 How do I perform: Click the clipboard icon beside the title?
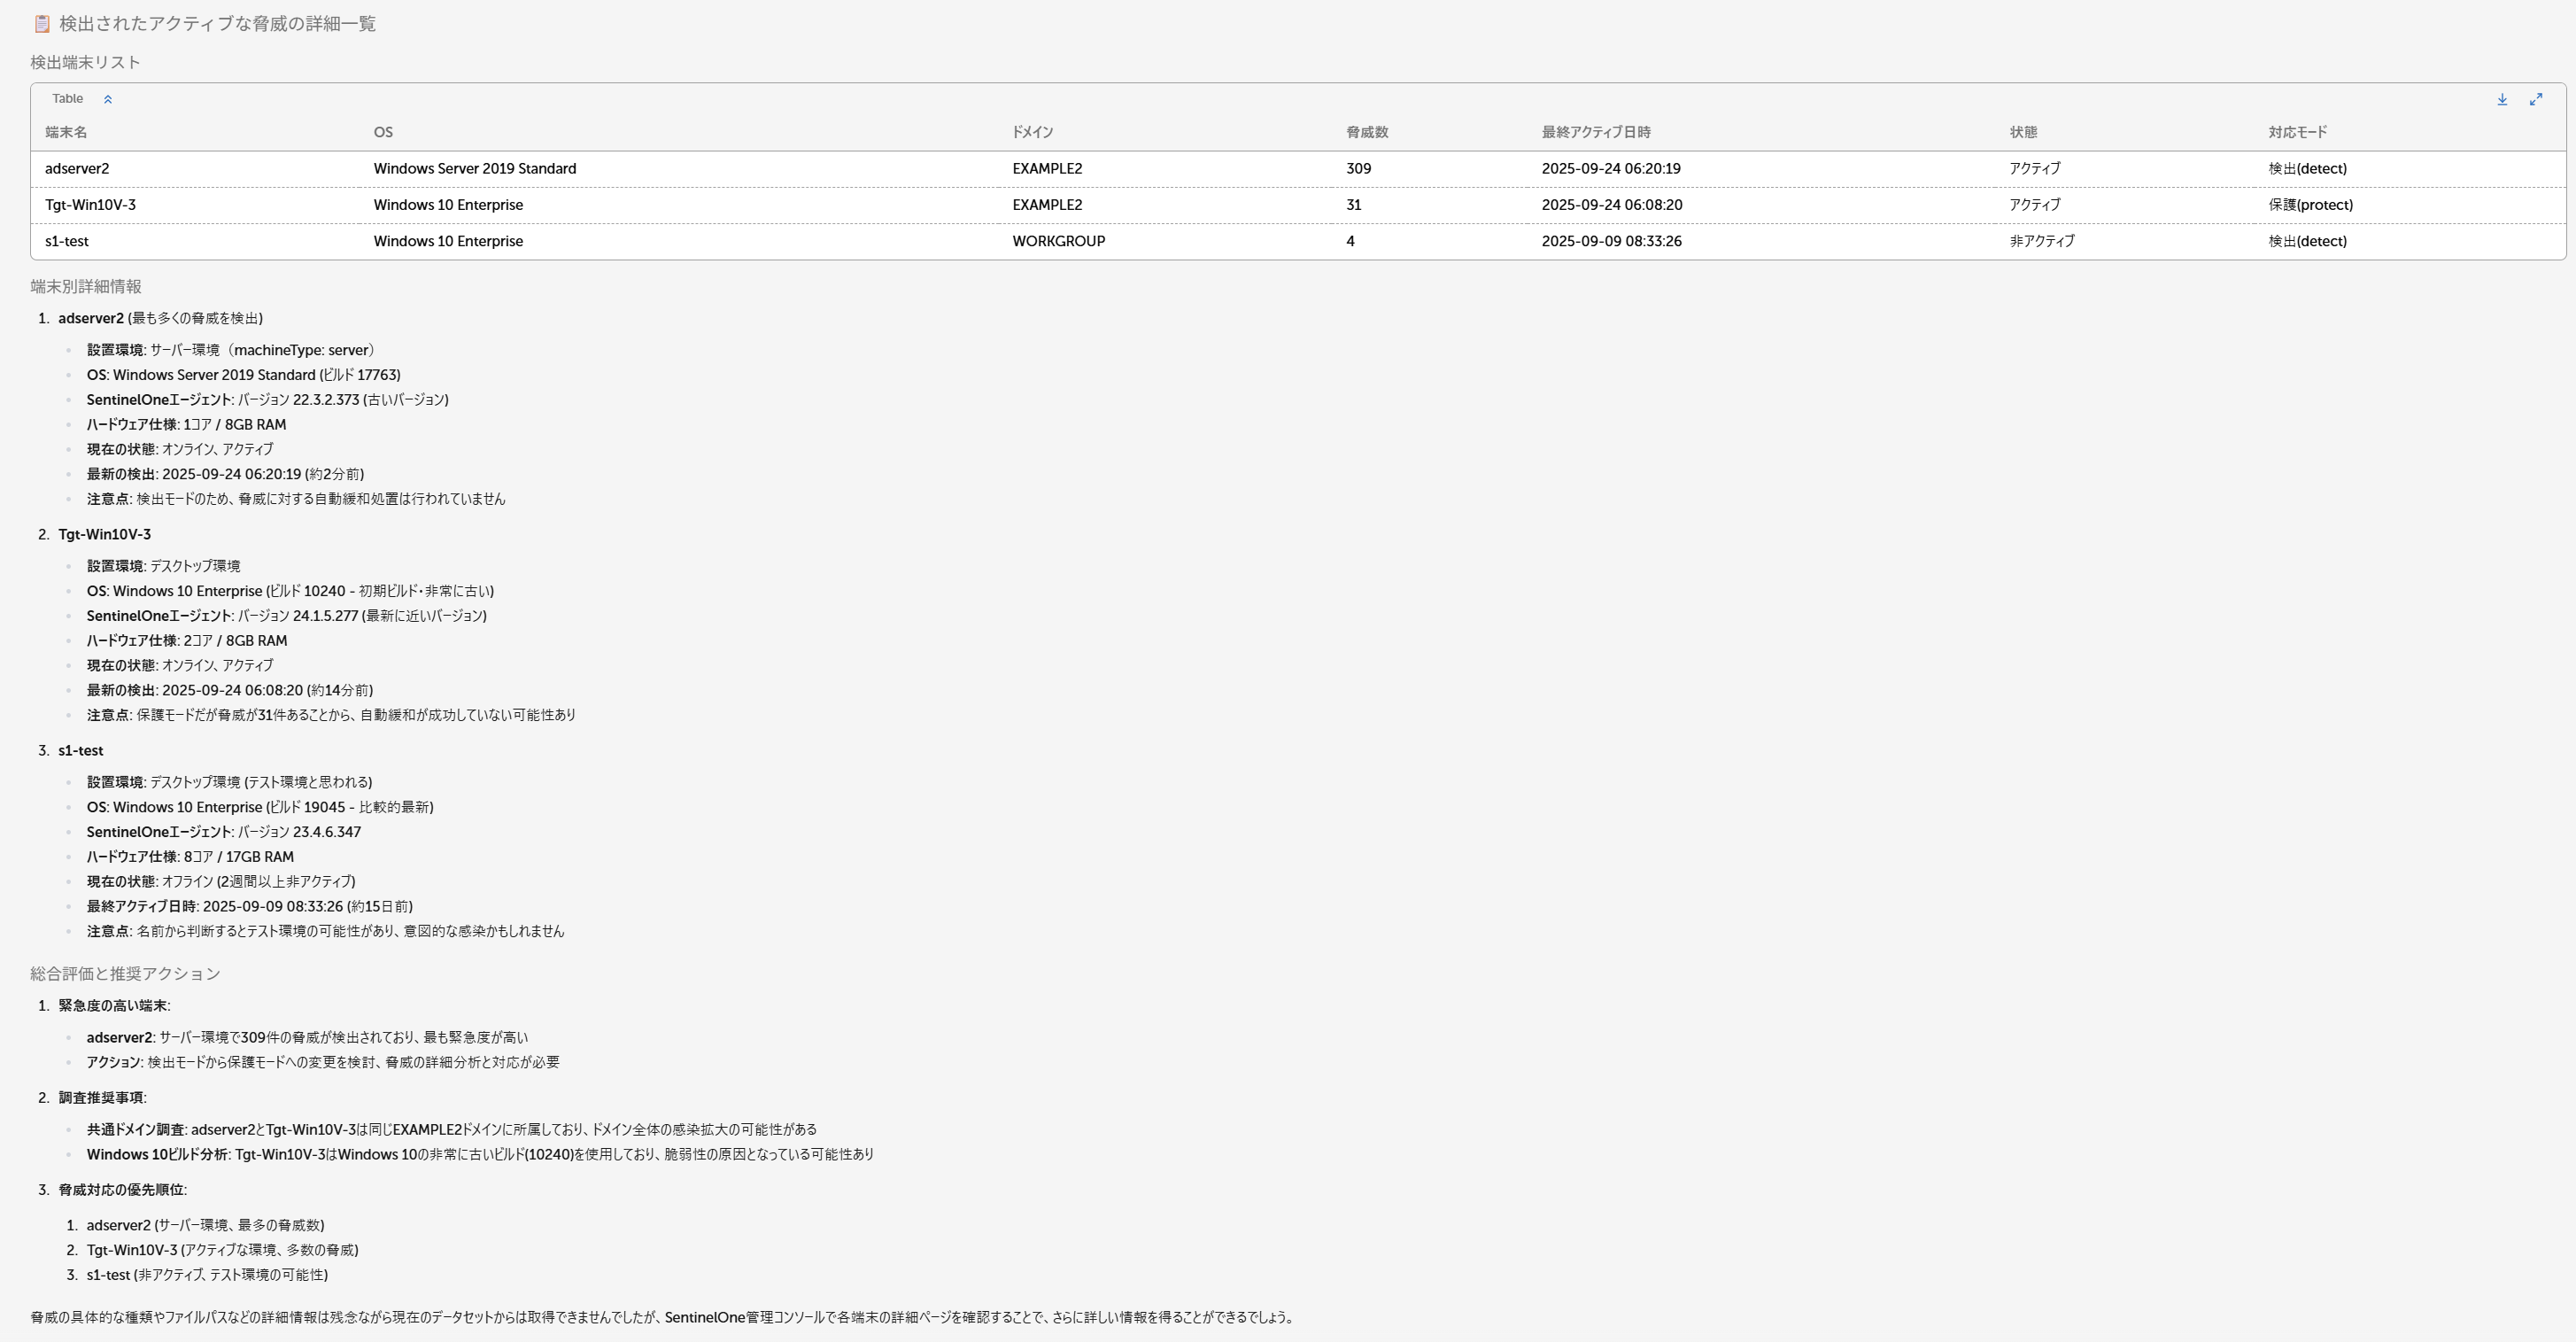[x=41, y=24]
